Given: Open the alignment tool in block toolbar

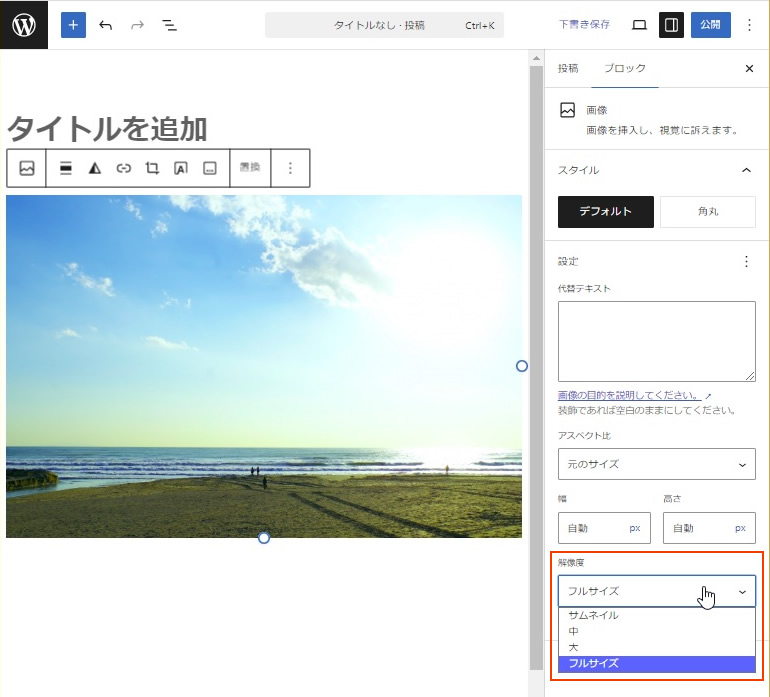Looking at the screenshot, I should tap(66, 168).
